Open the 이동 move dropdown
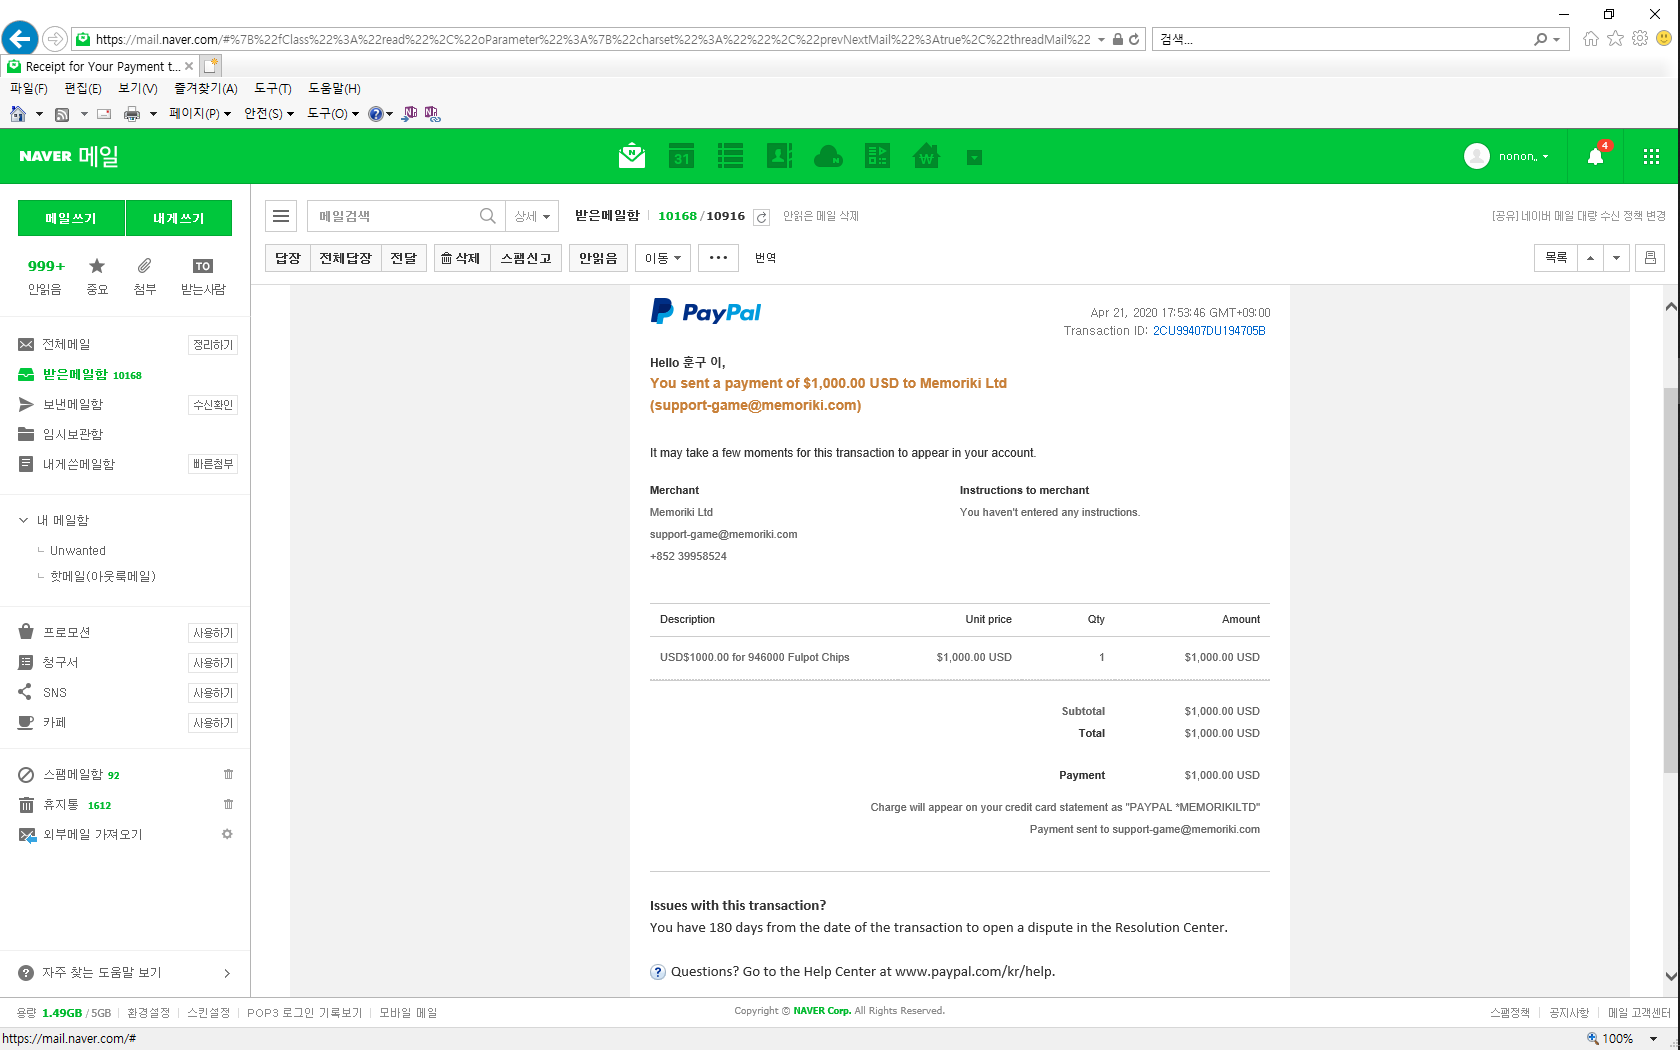Image resolution: width=1680 pixels, height=1050 pixels. [x=663, y=258]
